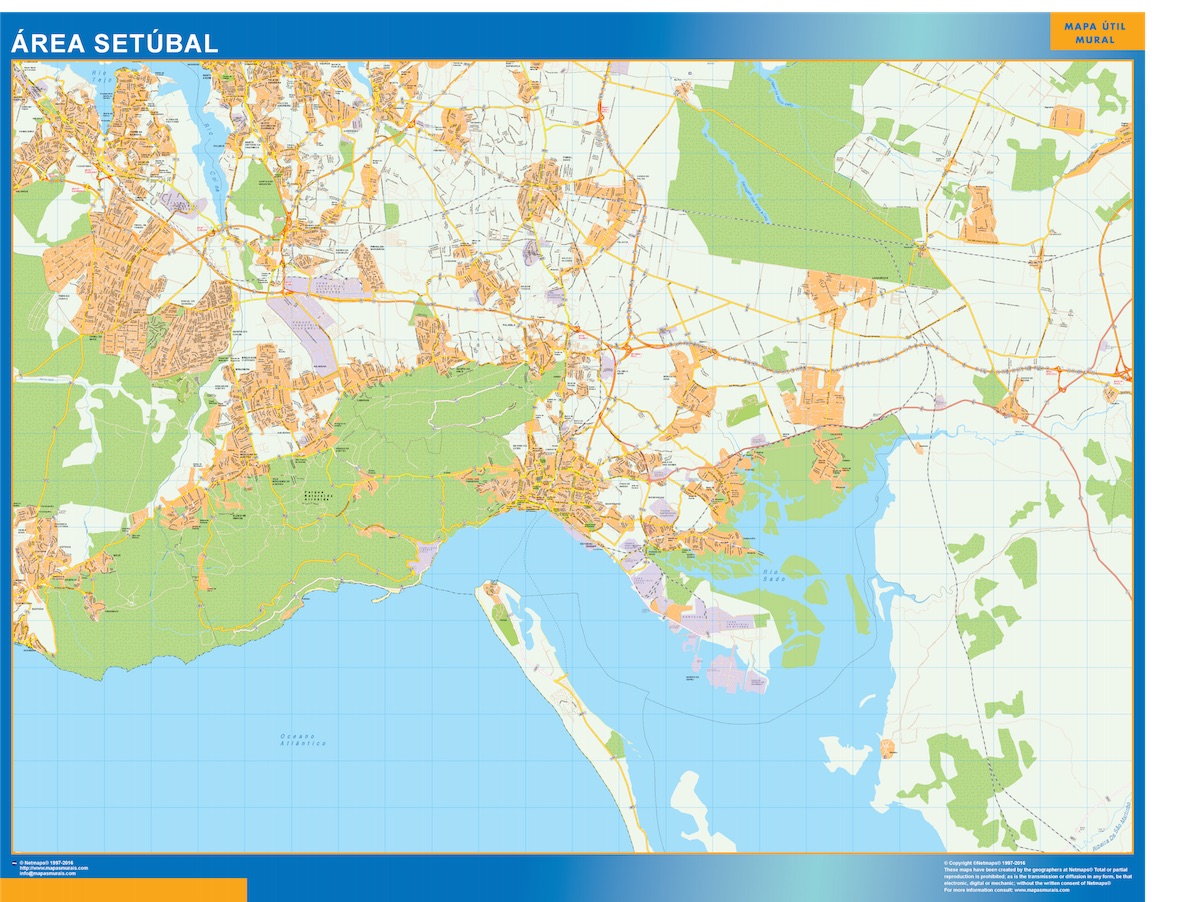
Task: Open the http://www.mapasmurais.com link
Action: (53, 868)
